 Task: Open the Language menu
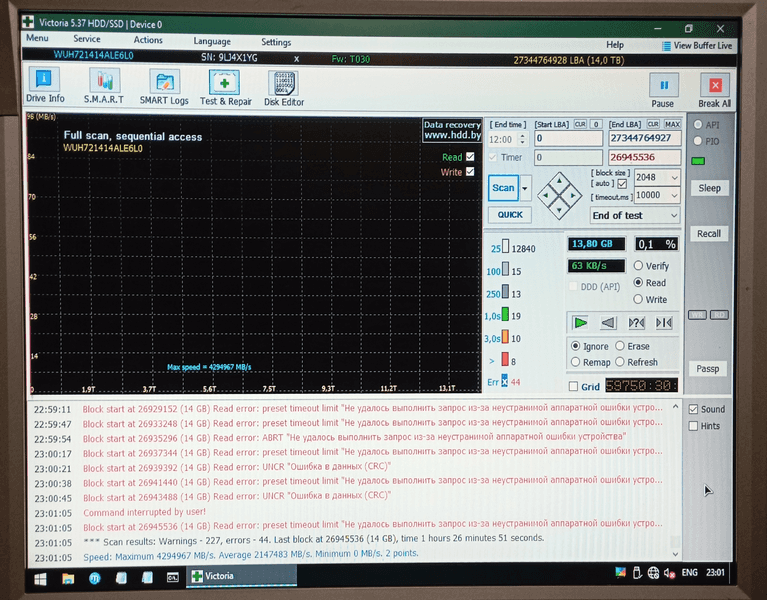pyautogui.click(x=212, y=42)
